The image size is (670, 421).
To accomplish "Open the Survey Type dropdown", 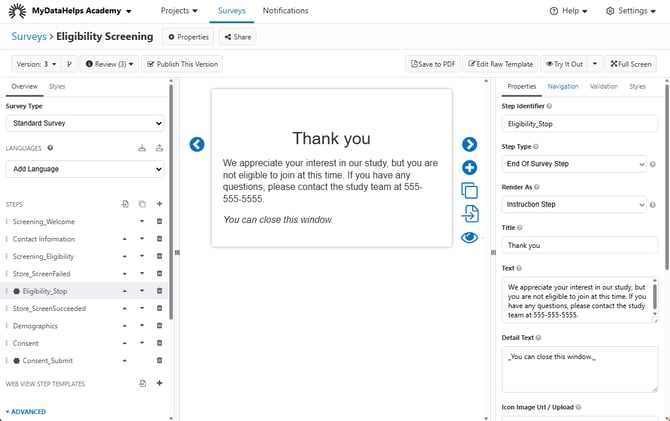I will click(x=85, y=123).
